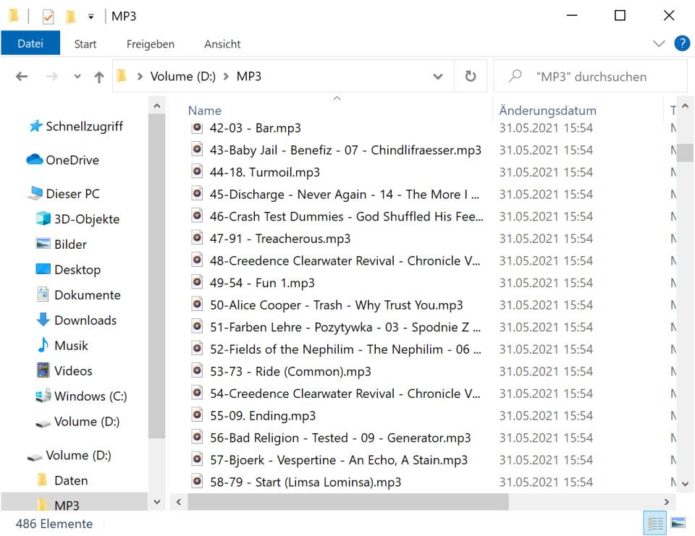Screen dimensions: 695x536
Task: Open quick access toolbar customize dropdown
Action: 91,16
